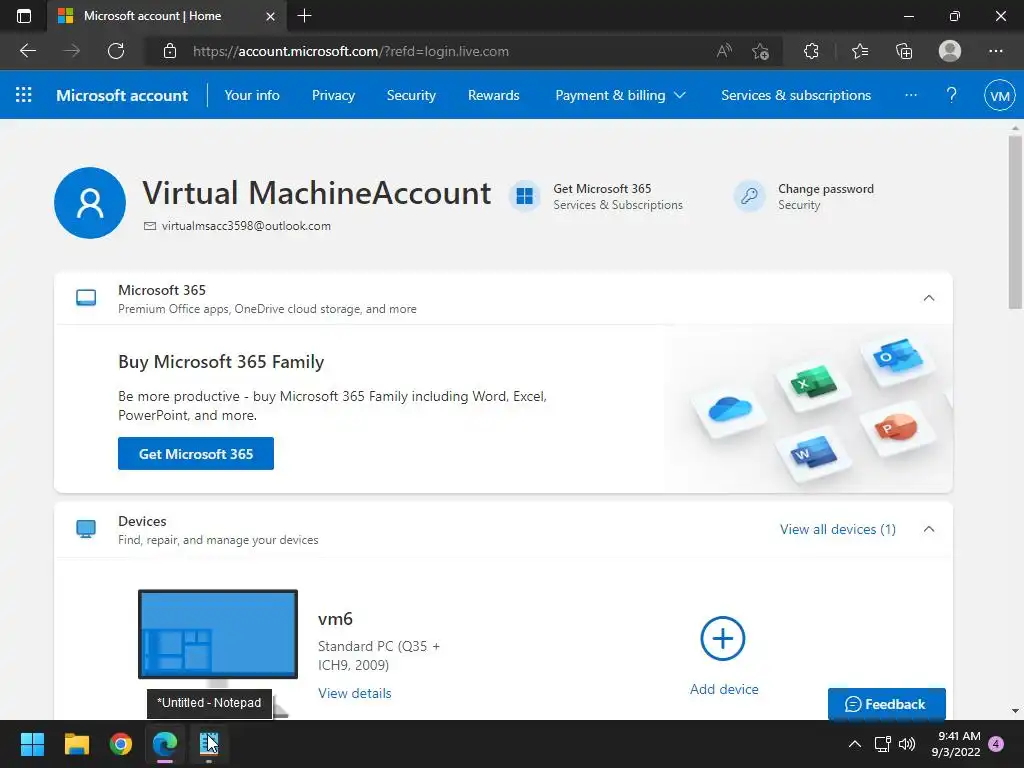Image resolution: width=1024 pixels, height=768 pixels.
Task: Click the large profile picture circle
Action: (x=90, y=203)
